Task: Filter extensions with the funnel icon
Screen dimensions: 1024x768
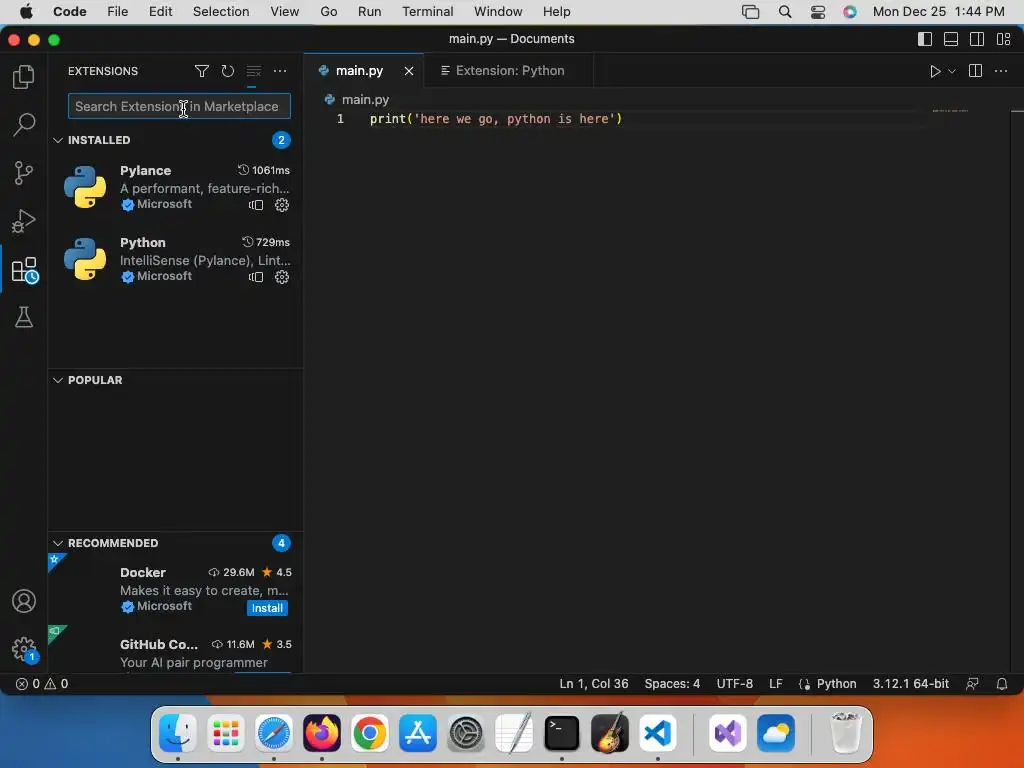Action: (202, 71)
